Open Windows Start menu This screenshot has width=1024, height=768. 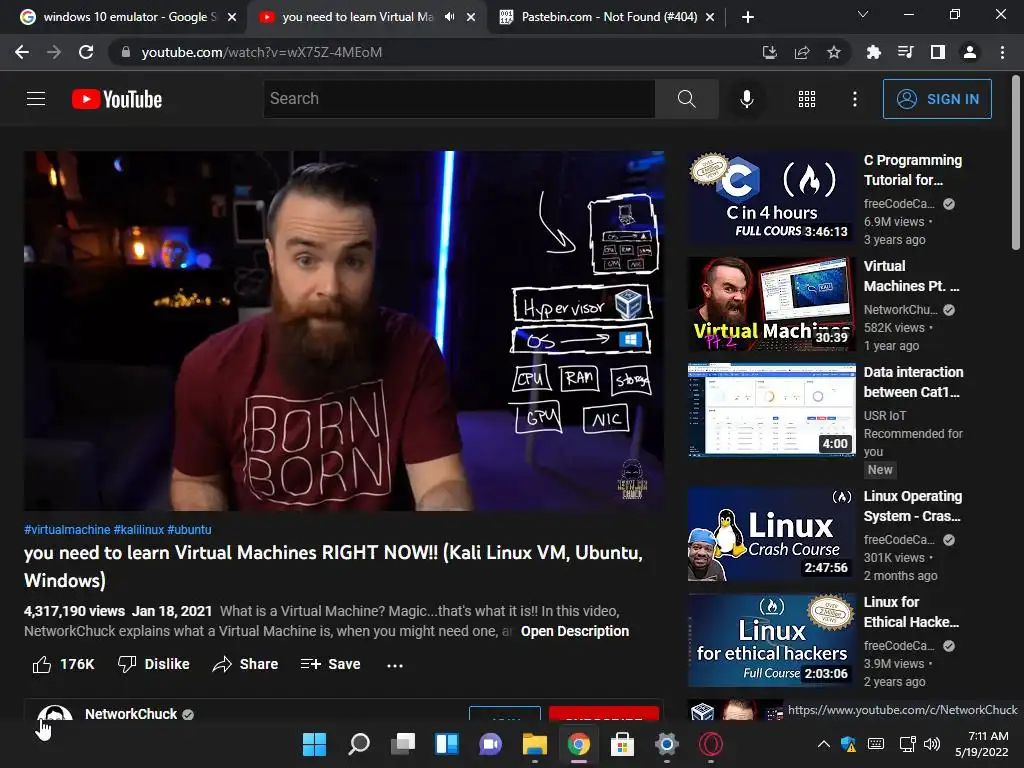pyautogui.click(x=314, y=744)
